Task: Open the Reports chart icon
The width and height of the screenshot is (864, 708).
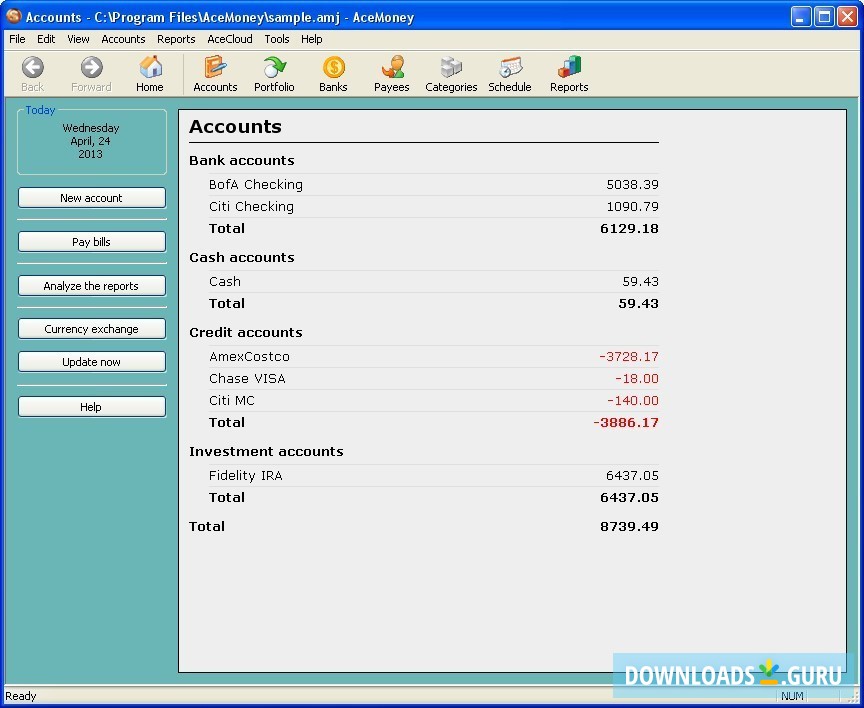Action: tap(569, 67)
